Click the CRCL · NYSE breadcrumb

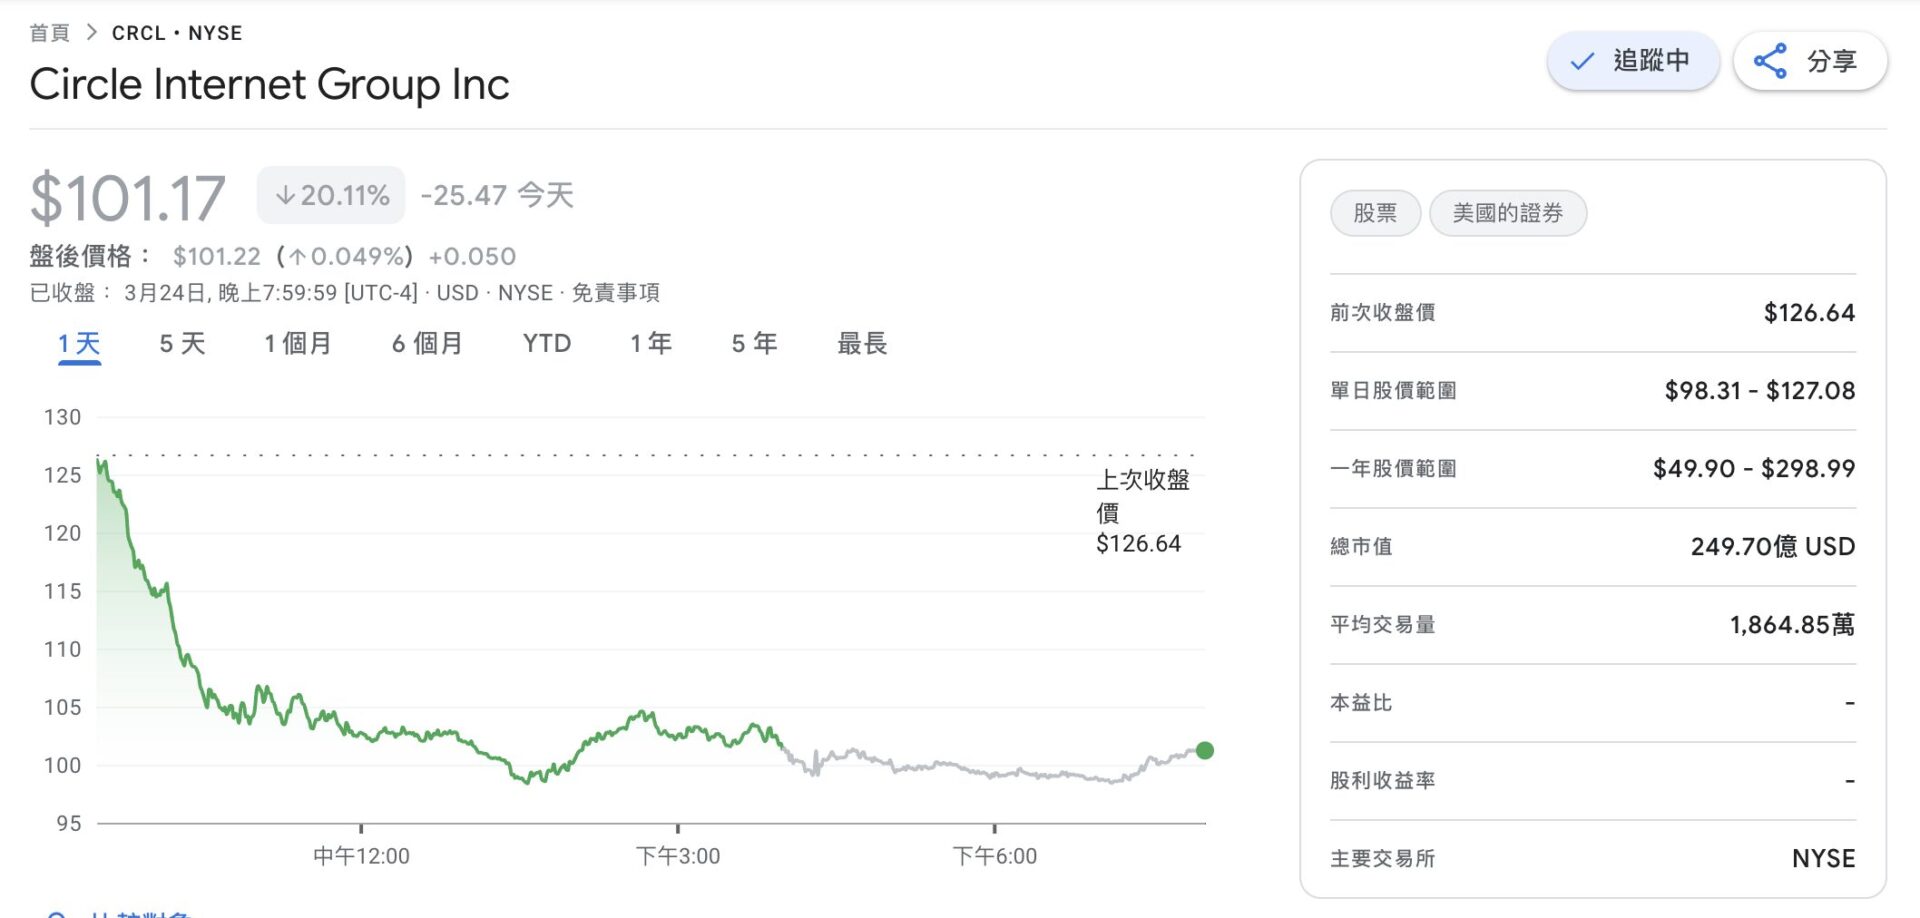[176, 32]
